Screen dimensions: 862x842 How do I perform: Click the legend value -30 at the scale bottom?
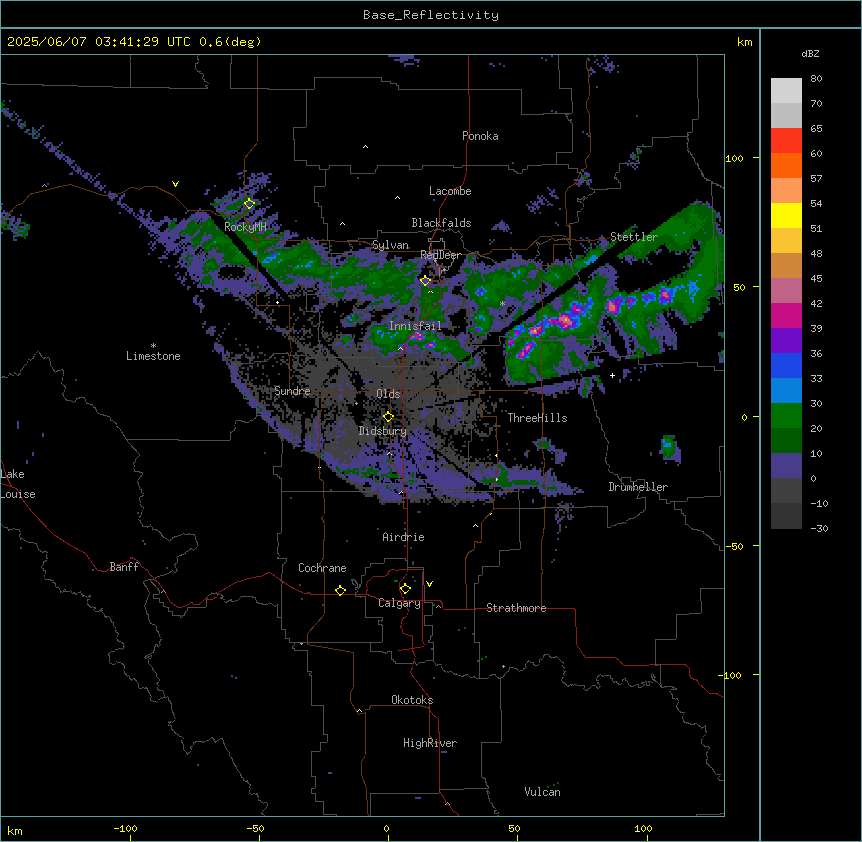click(819, 528)
